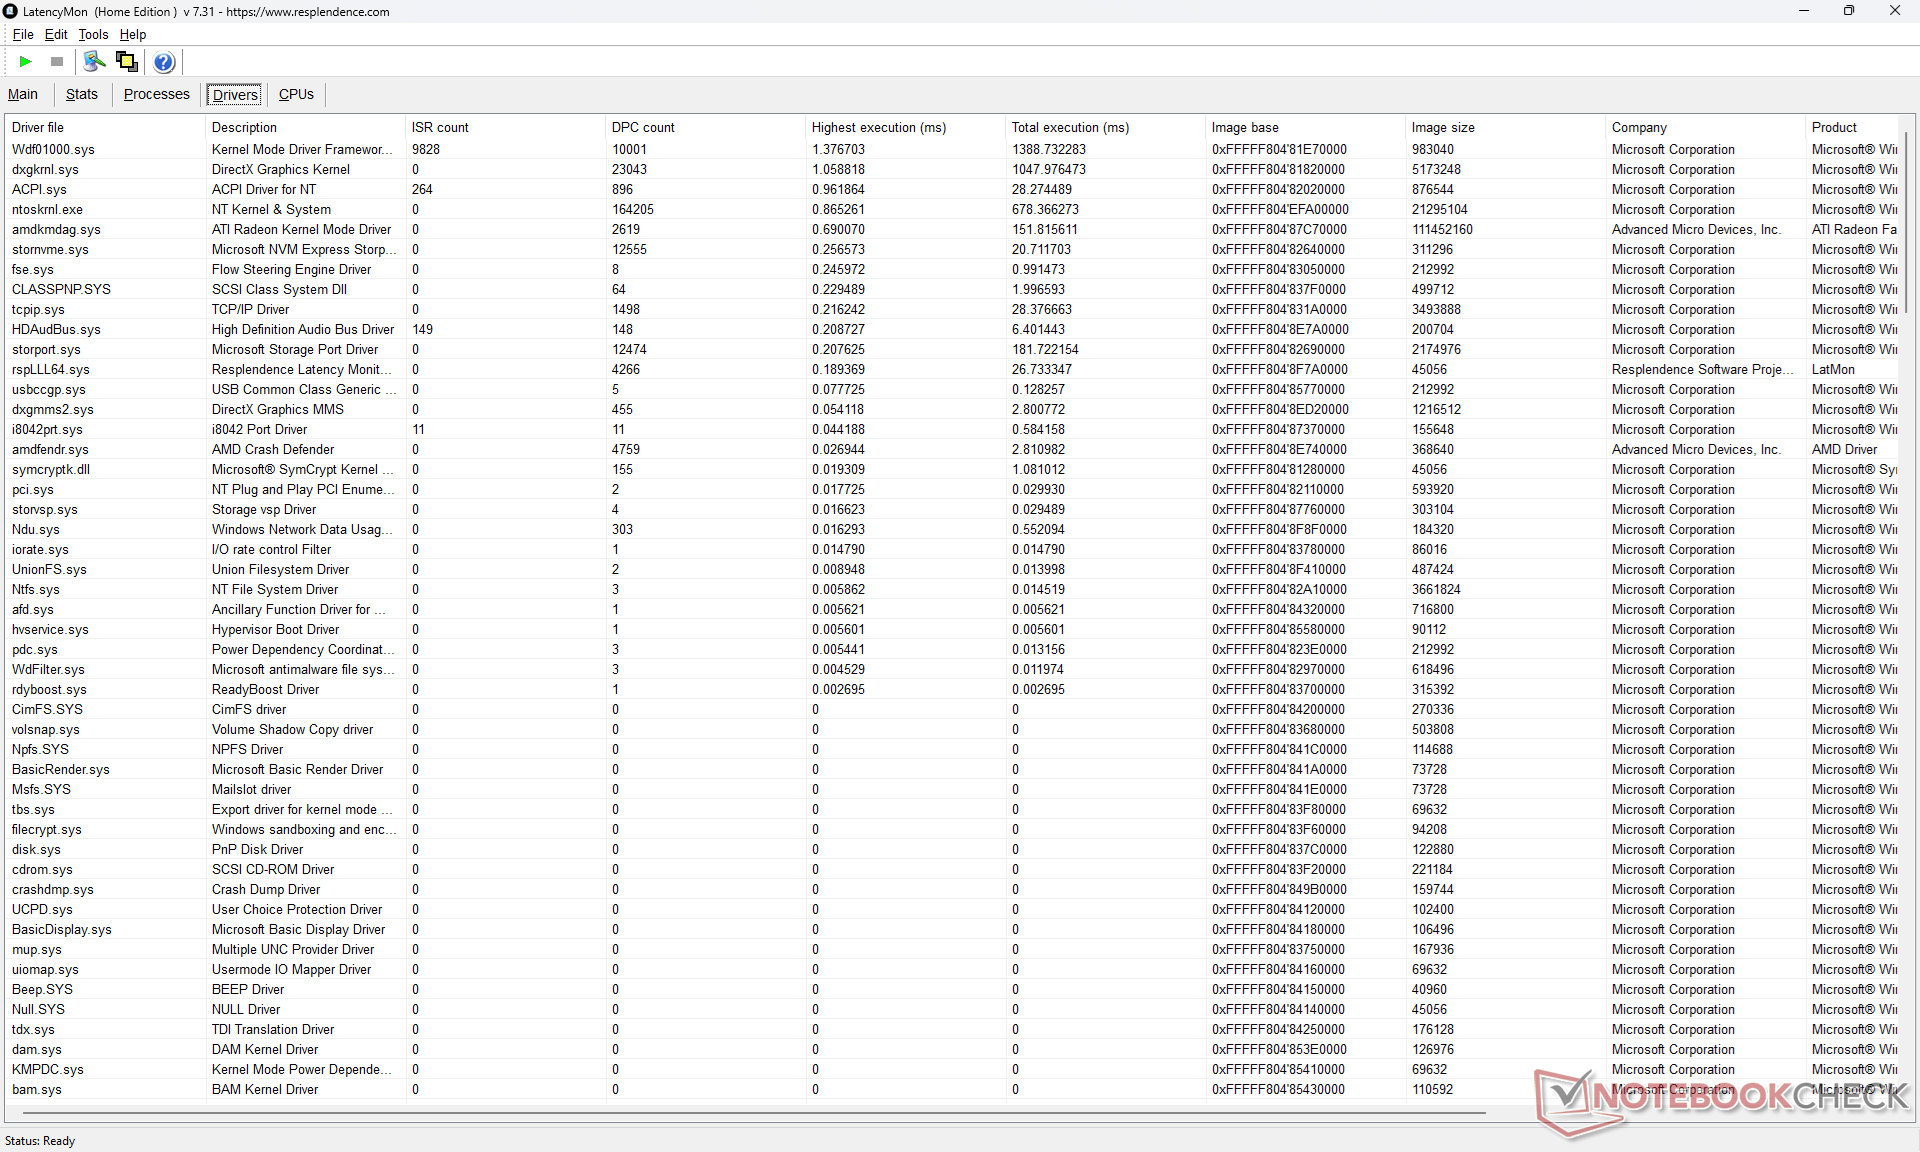Open help with blue question mark icon
The width and height of the screenshot is (1920, 1152).
[164, 62]
